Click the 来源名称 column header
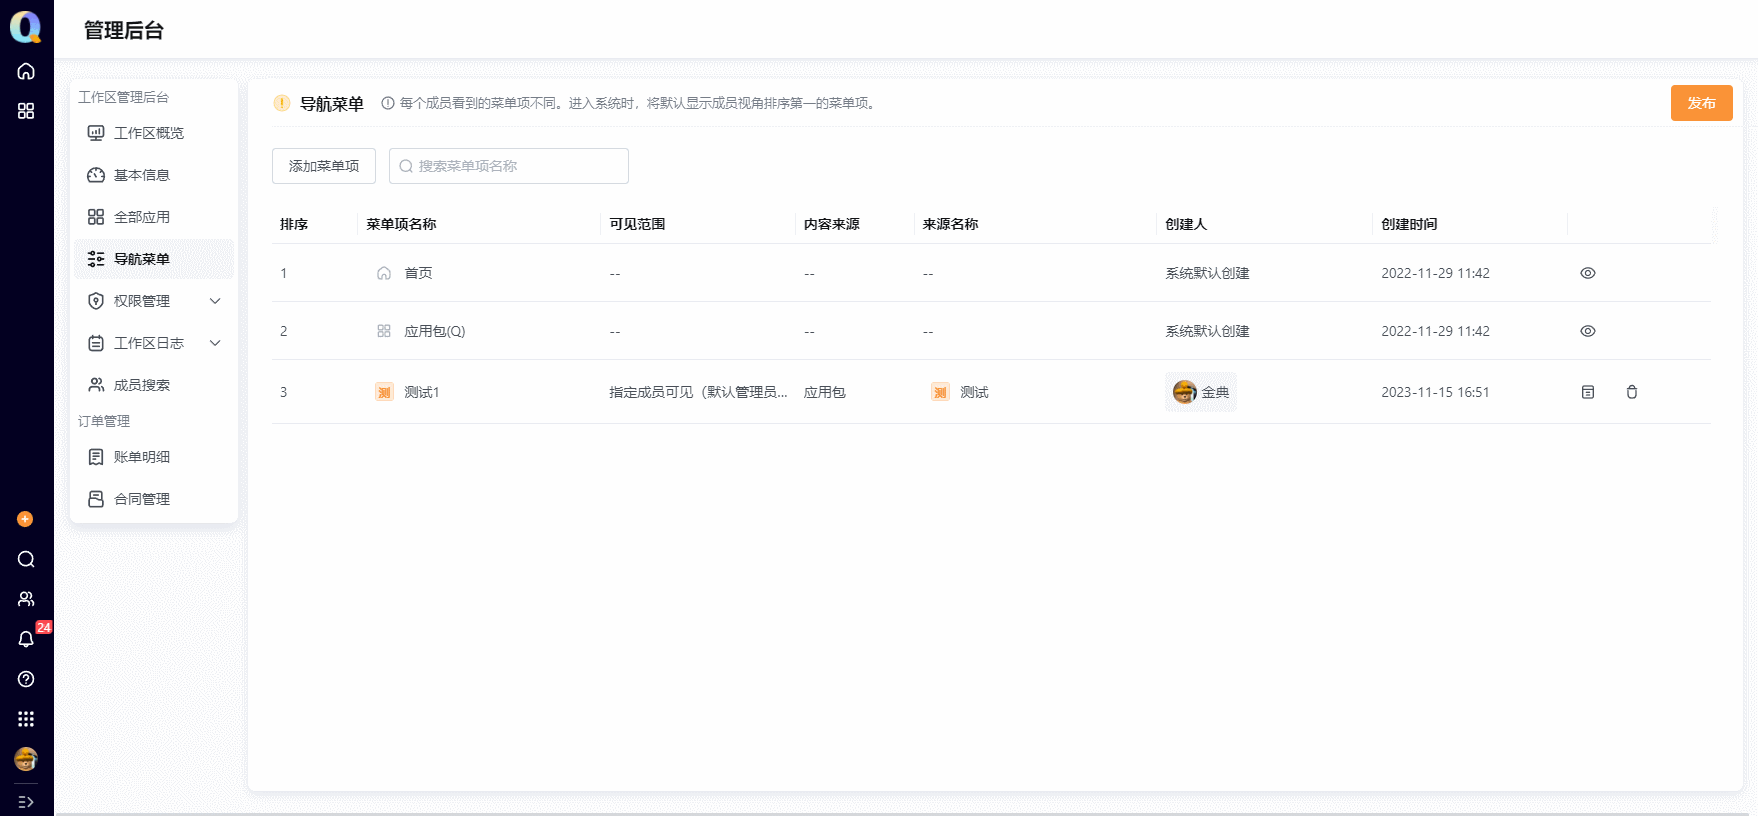 (951, 224)
